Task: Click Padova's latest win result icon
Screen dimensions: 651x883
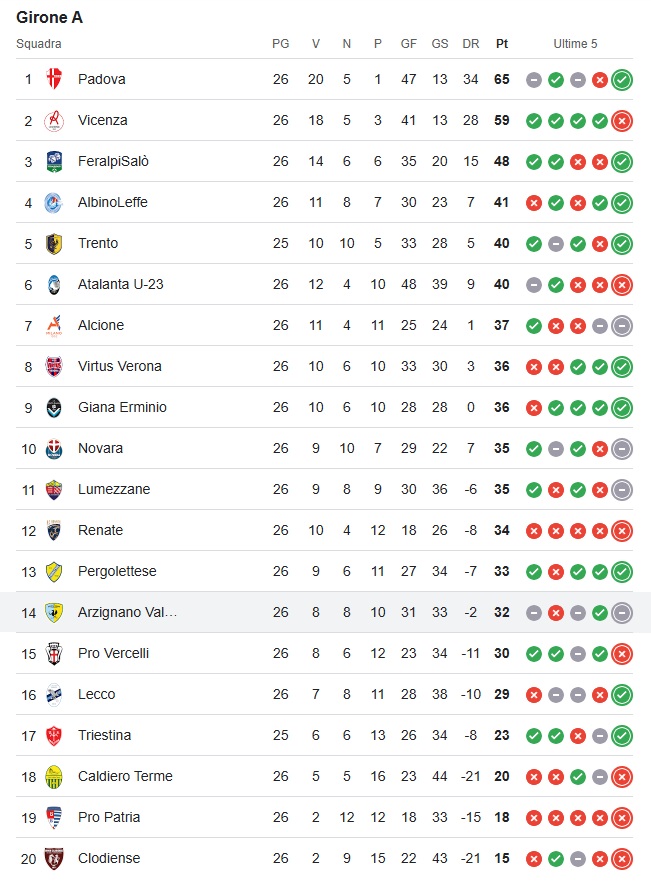Action: (622, 80)
